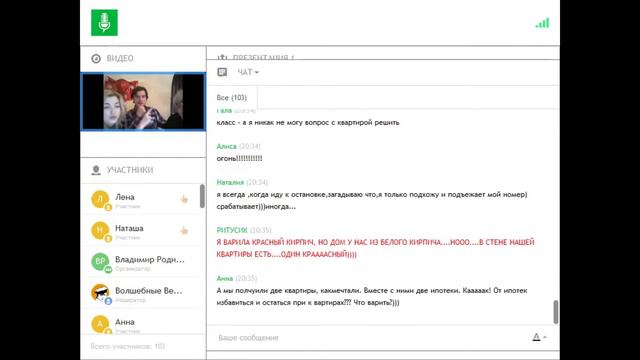
Task: Toggle the green microphone button
Action: pos(104,23)
